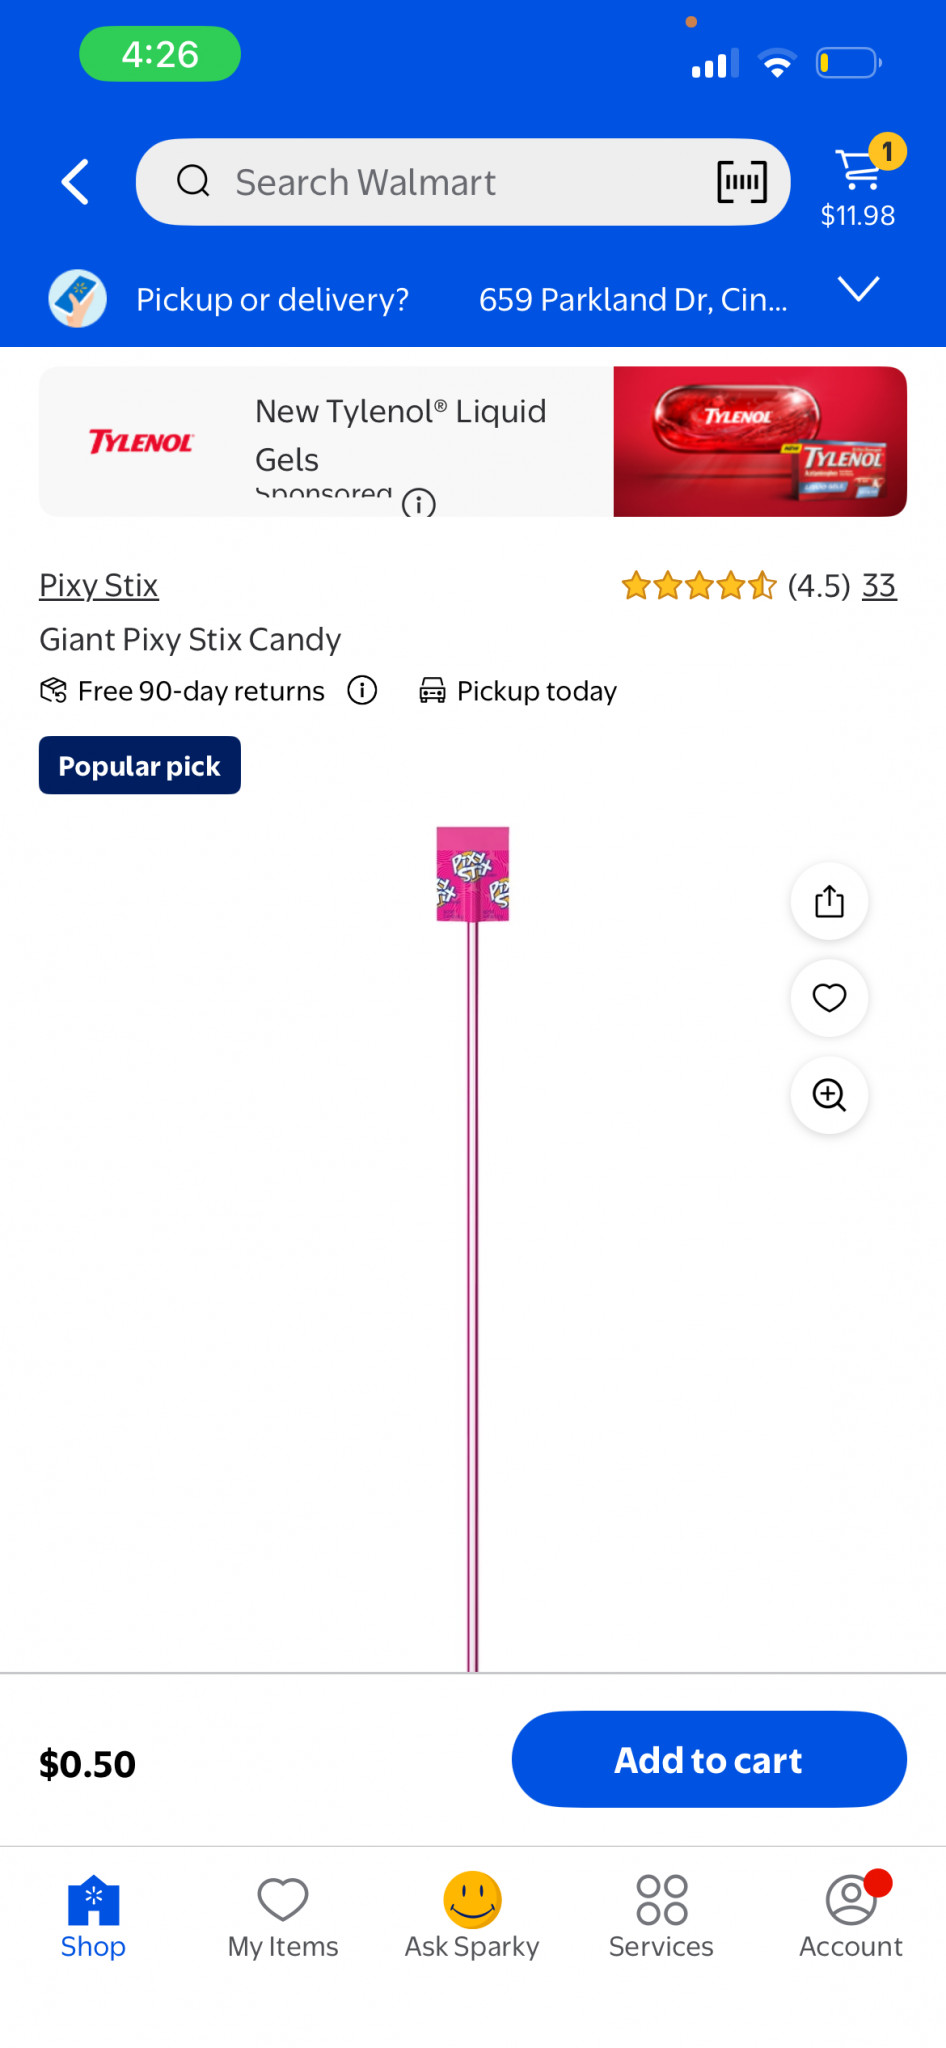Switch to the Services tab
Viewport: 946px width, 2048px height.
click(x=661, y=1916)
